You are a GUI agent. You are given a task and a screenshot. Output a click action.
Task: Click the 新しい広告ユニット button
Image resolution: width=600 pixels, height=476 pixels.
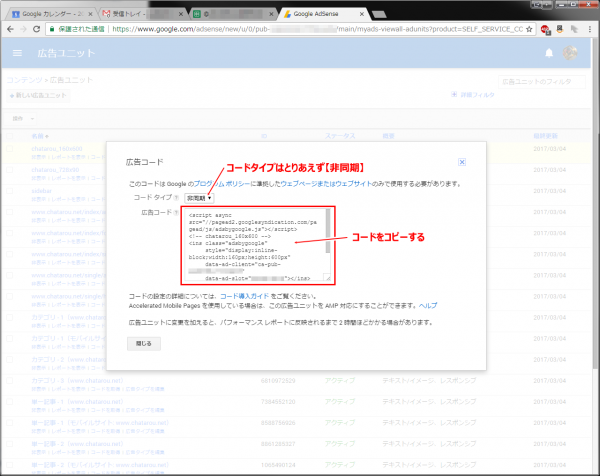point(39,95)
